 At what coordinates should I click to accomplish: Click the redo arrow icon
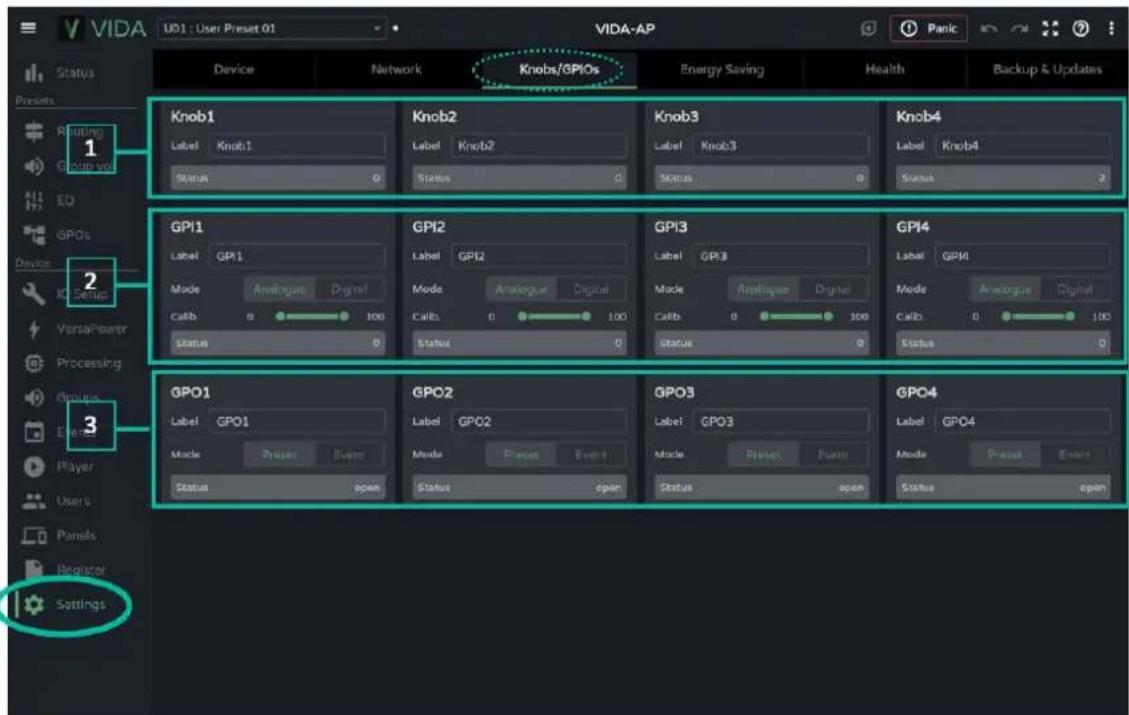1019,29
